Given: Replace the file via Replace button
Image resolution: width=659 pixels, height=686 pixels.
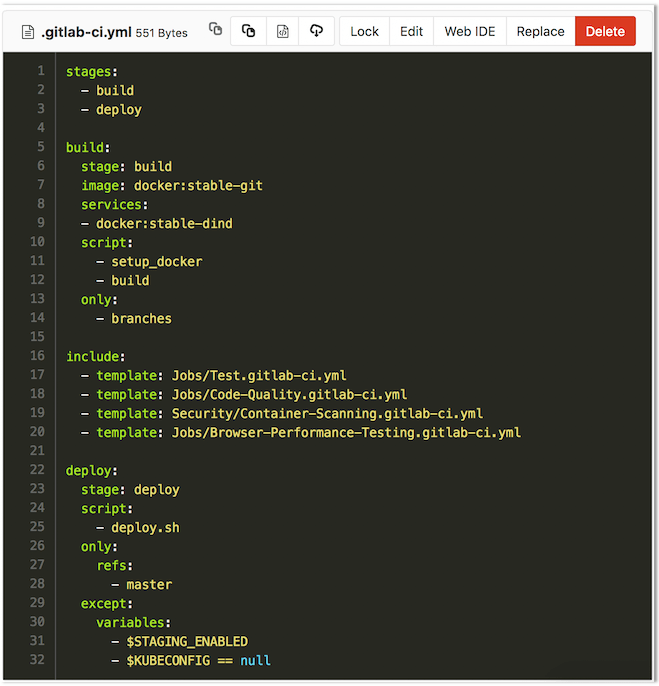Looking at the screenshot, I should (x=540, y=31).
